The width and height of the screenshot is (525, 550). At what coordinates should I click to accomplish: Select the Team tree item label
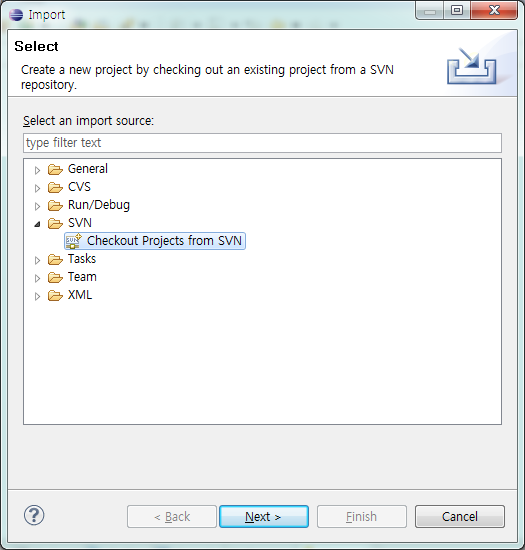[x=82, y=277]
